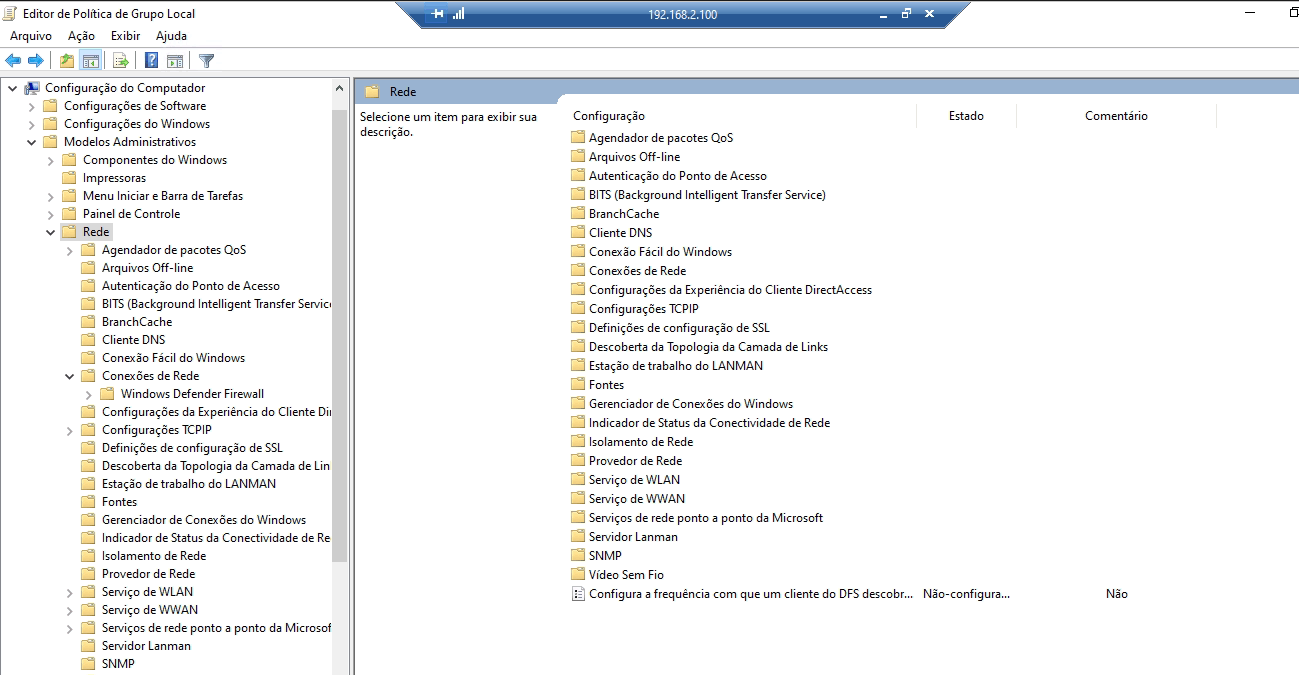
Task: Collapse Configuração do Computador node
Action: [x=12, y=88]
